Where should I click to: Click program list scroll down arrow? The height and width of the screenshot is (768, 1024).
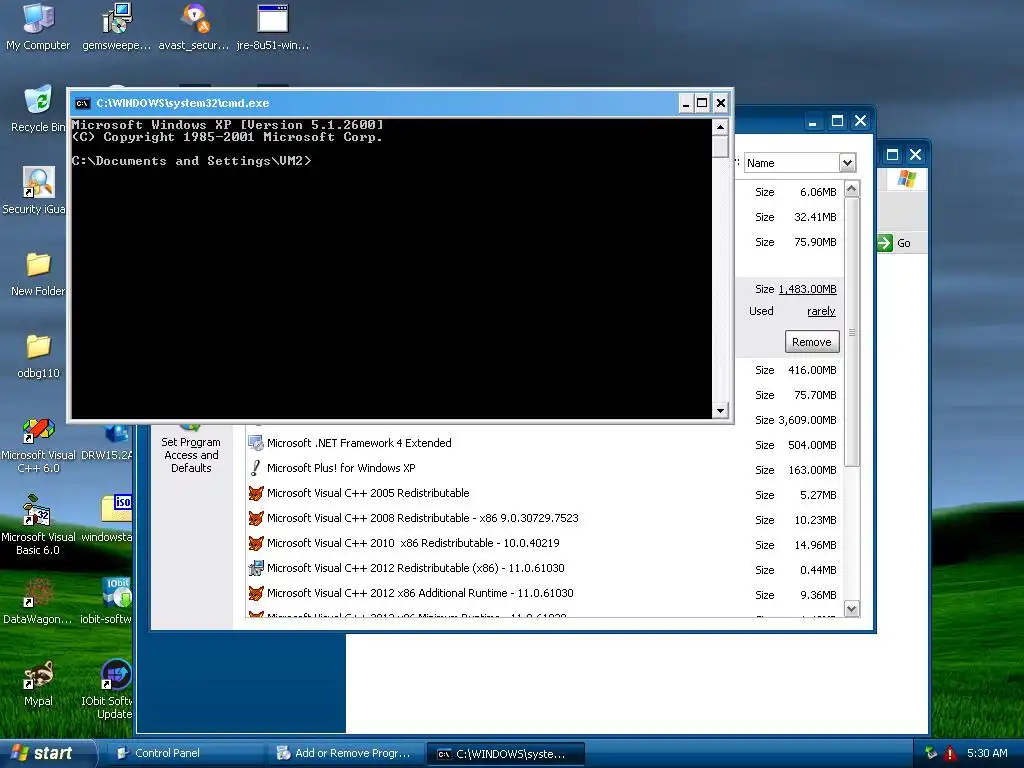coord(852,609)
